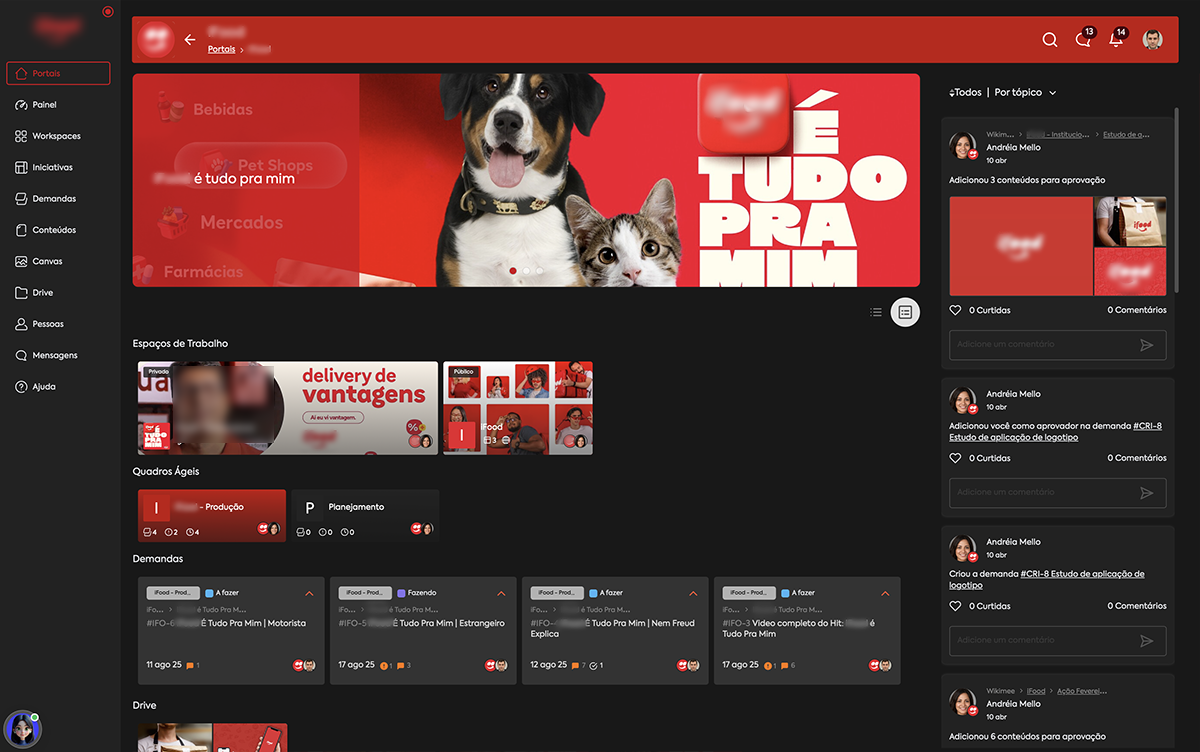Screen dimensions: 1200x752
Task: Select Workspaces in the sidebar
Action: tap(57, 135)
